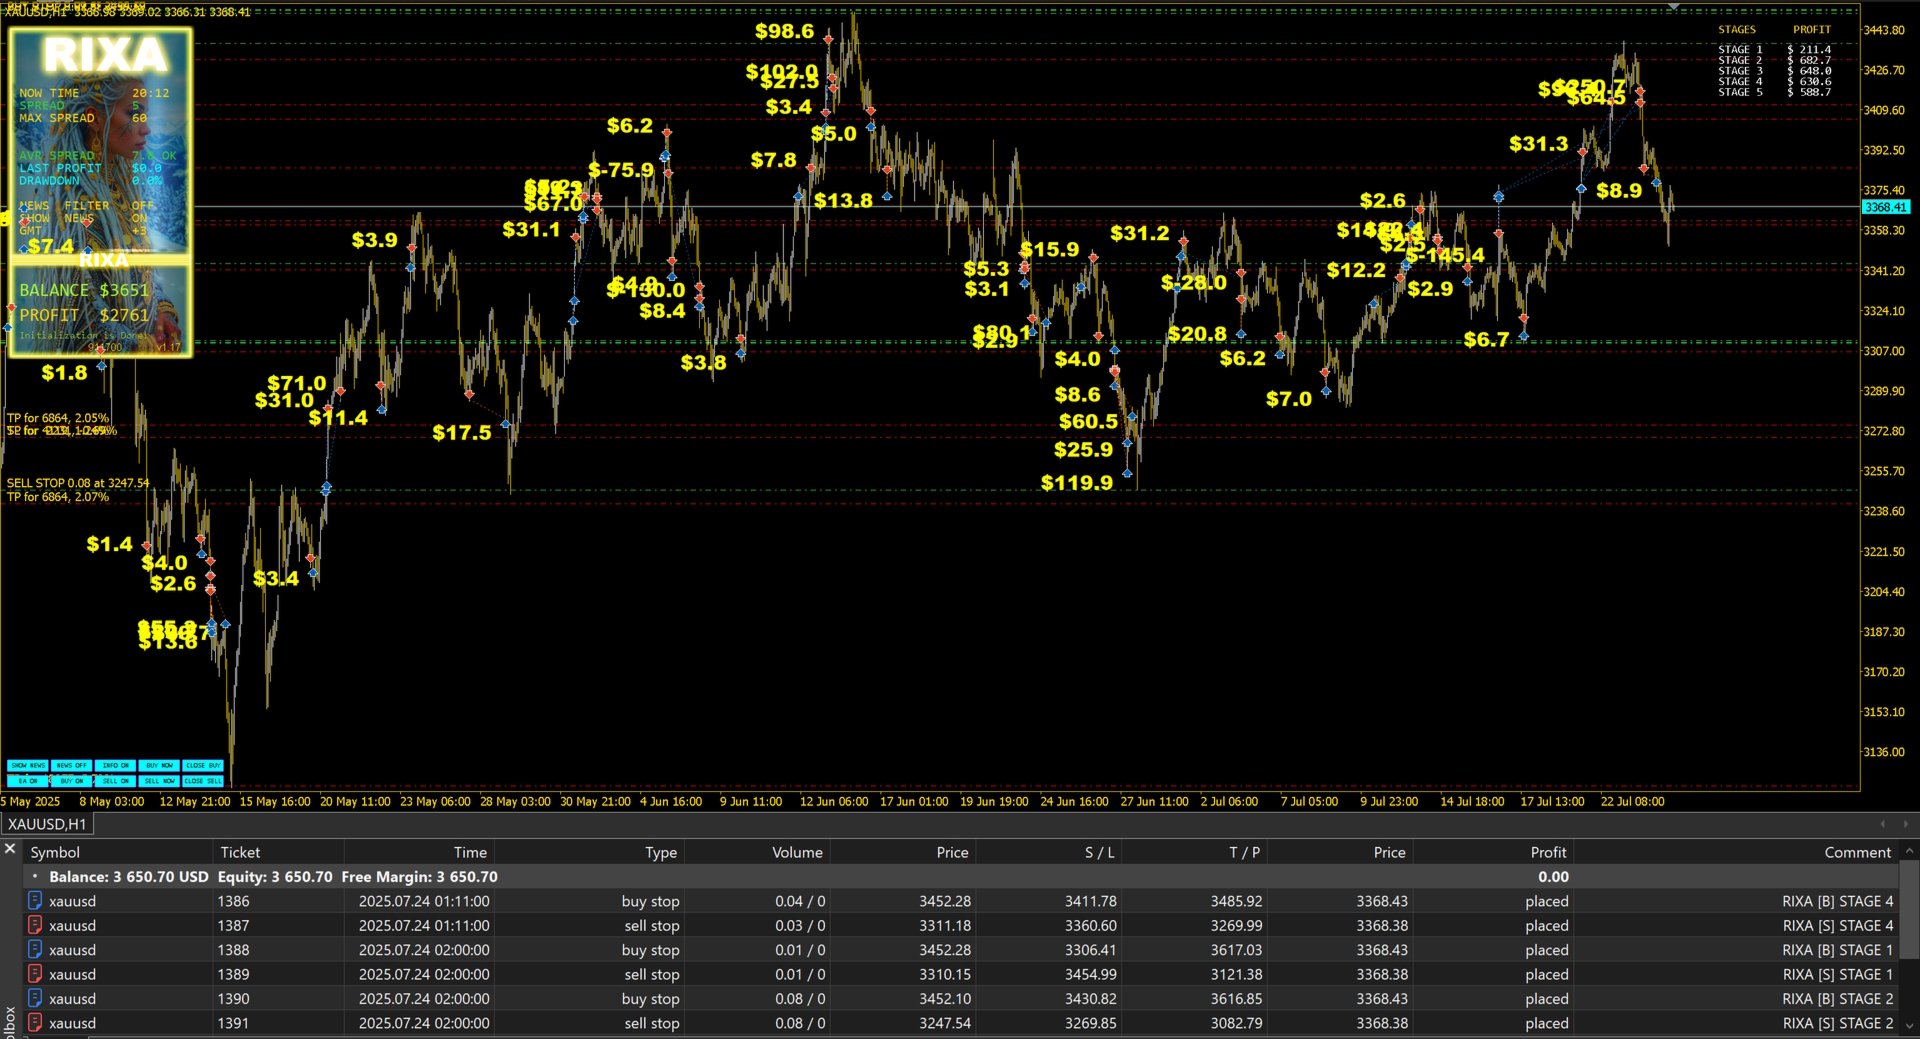Image resolution: width=1920 pixels, height=1039 pixels.
Task: Click the SELL STOP 0.08 at 3247.54 label
Action: click(78, 483)
